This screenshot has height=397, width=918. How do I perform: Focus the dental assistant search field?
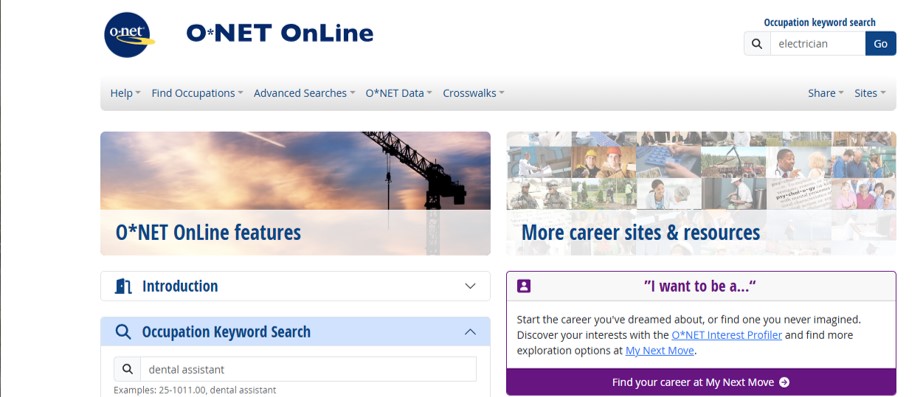pos(308,369)
